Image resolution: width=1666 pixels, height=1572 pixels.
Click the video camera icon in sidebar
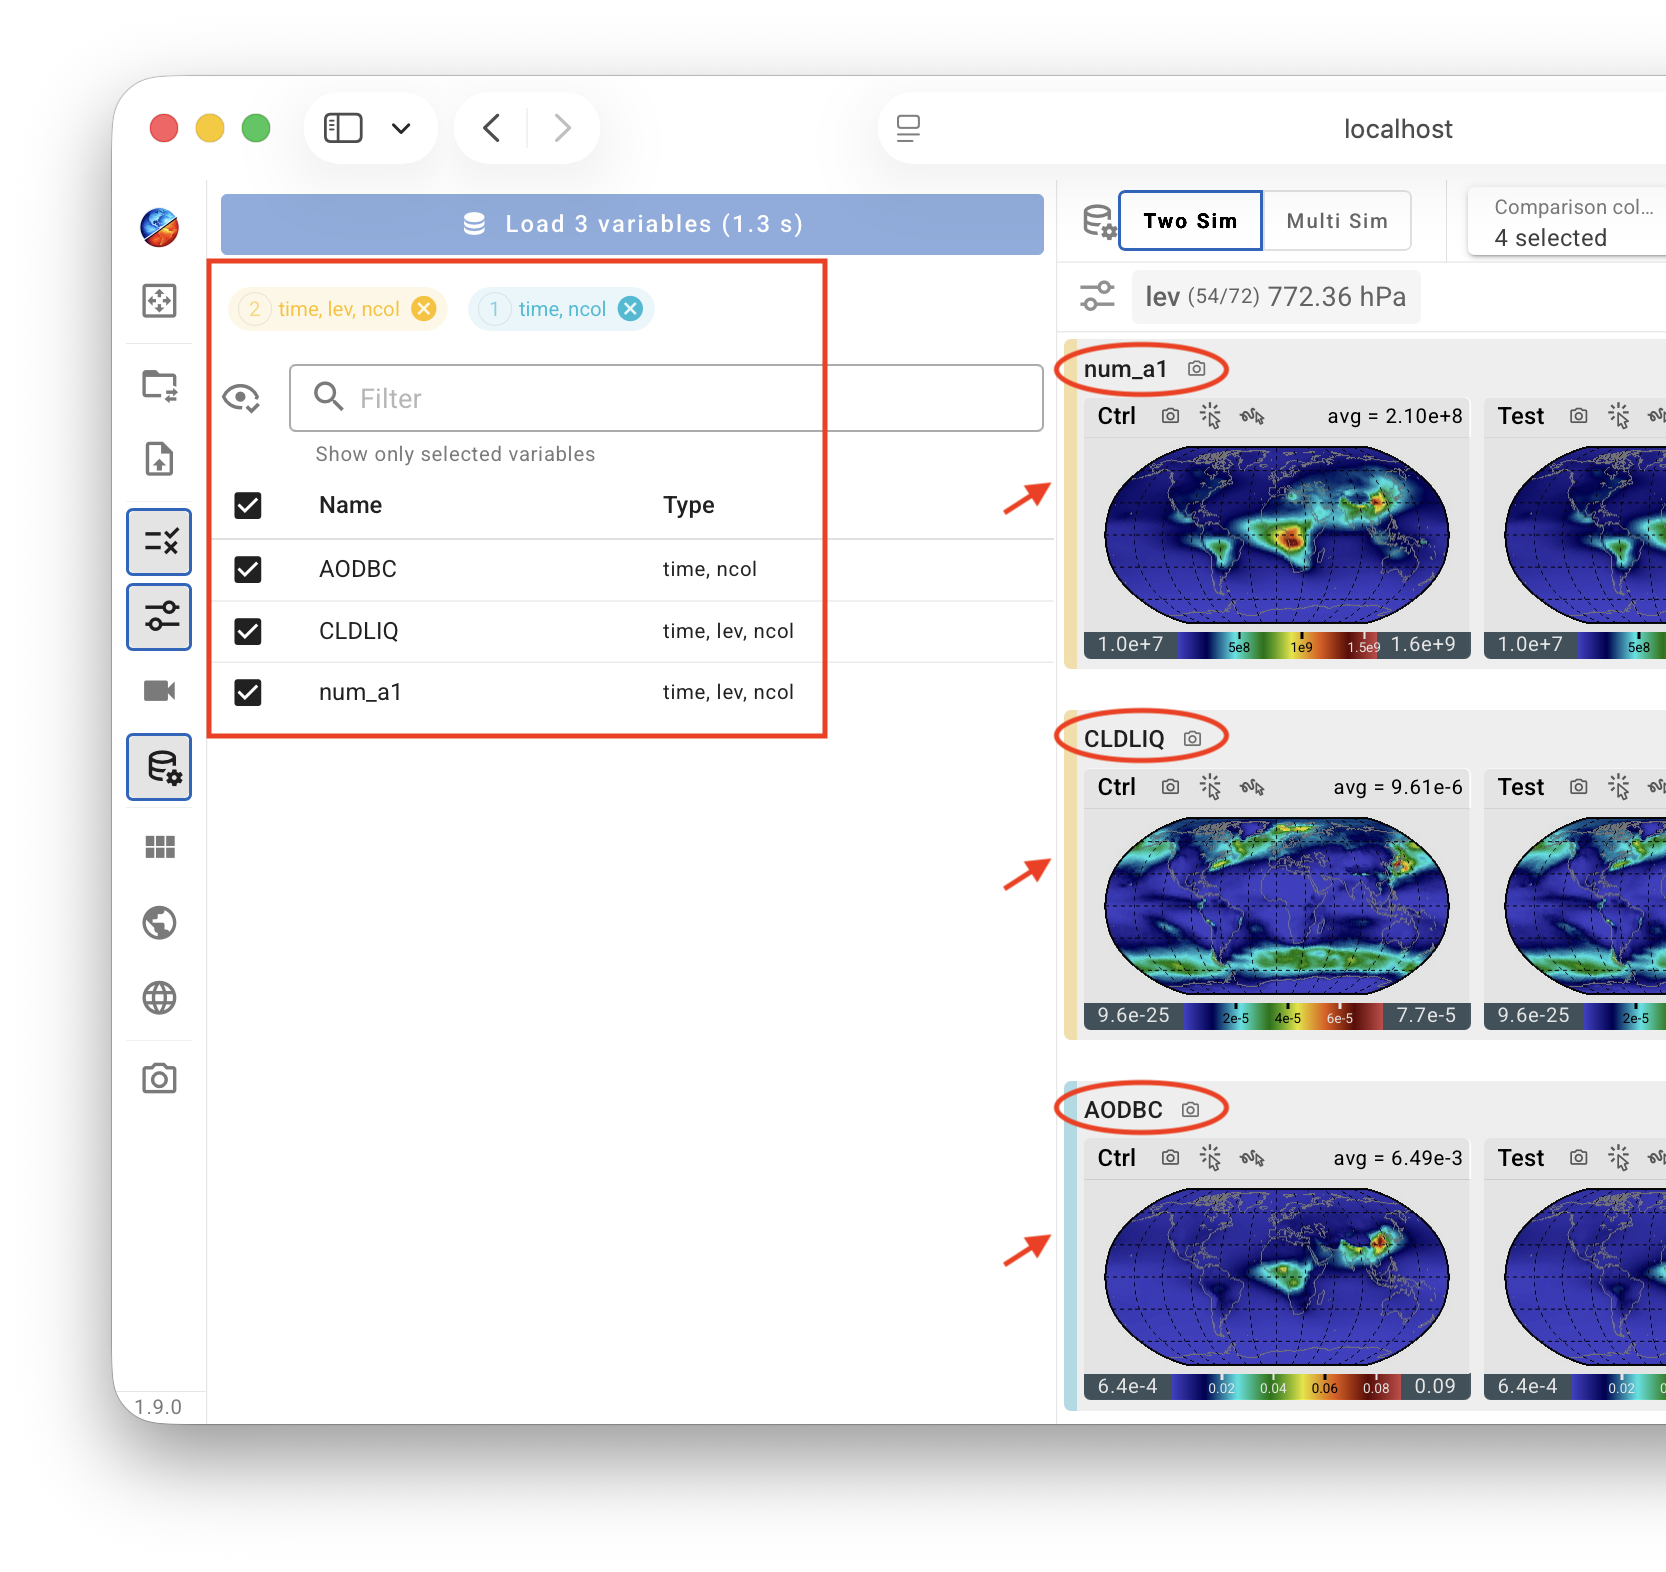[159, 691]
